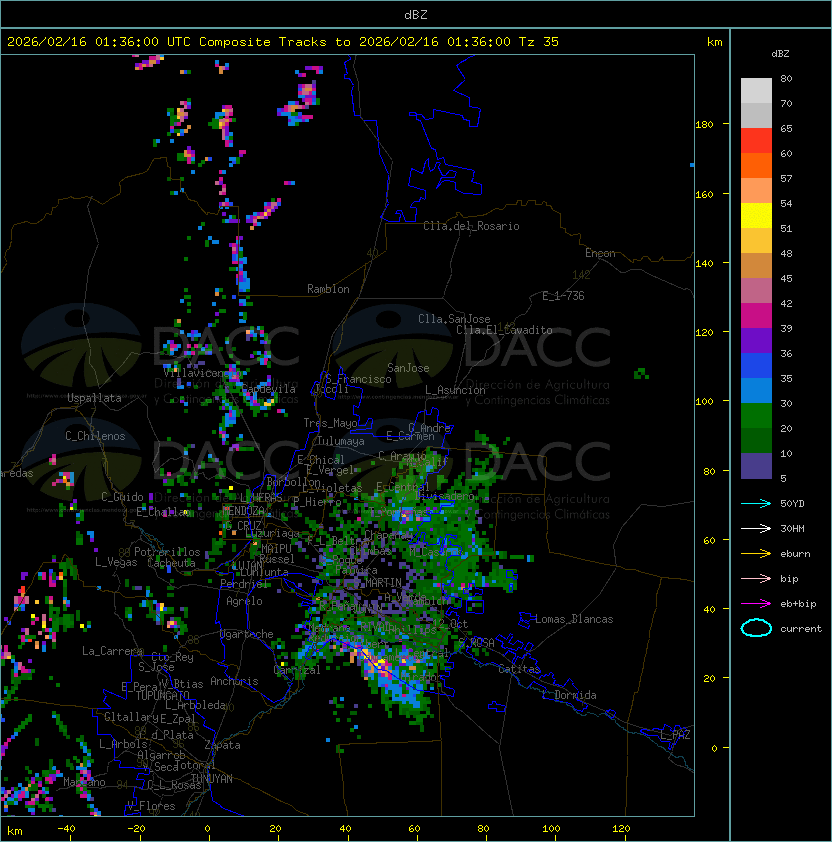Click the orange 57-60 dBZ color band
Image resolution: width=832 pixels, height=842 pixels.
tap(756, 165)
